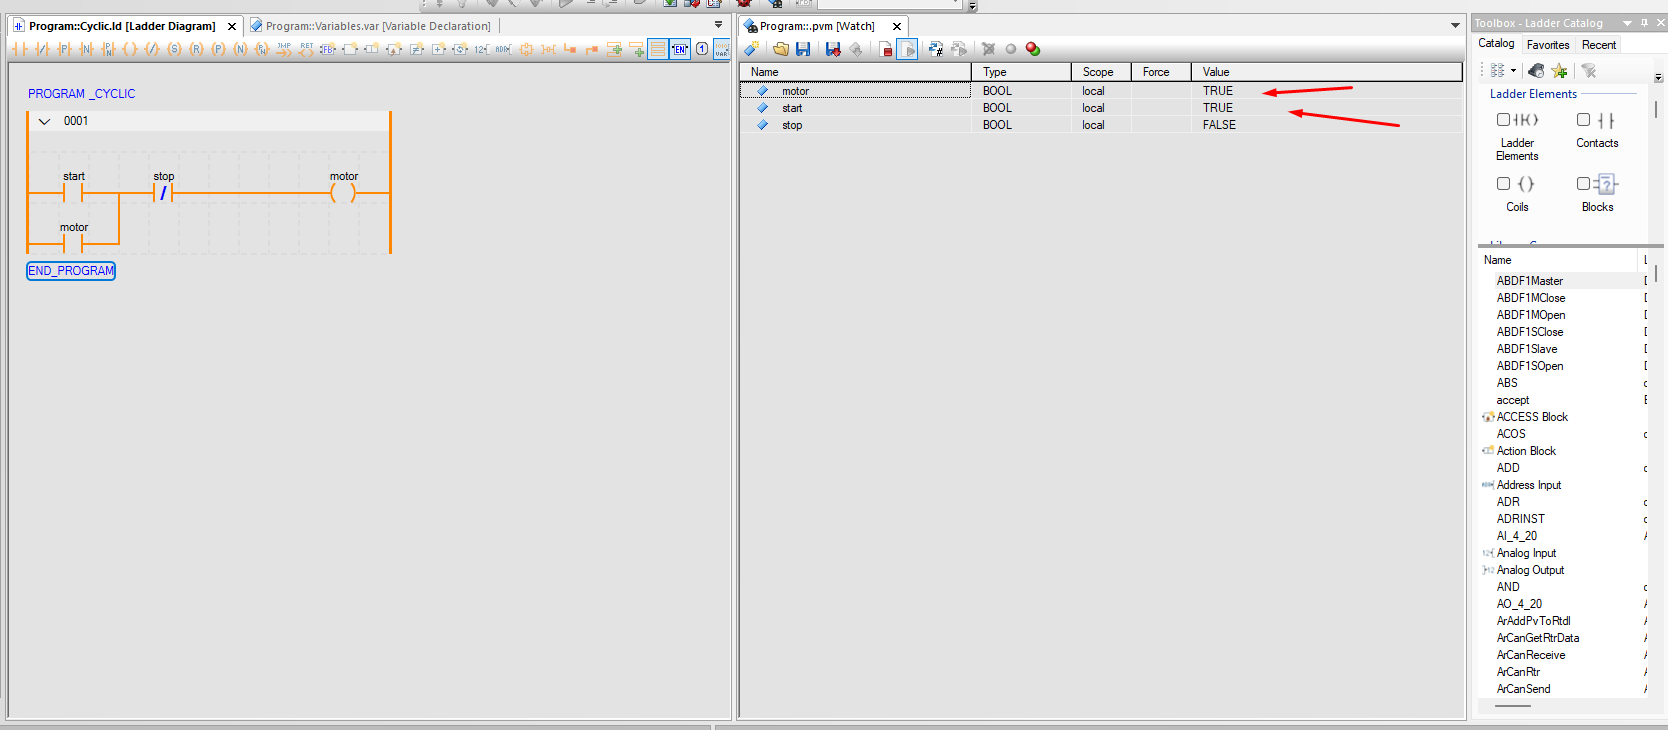
Task: Select the motor variable row in Watch
Action: coord(1101,91)
